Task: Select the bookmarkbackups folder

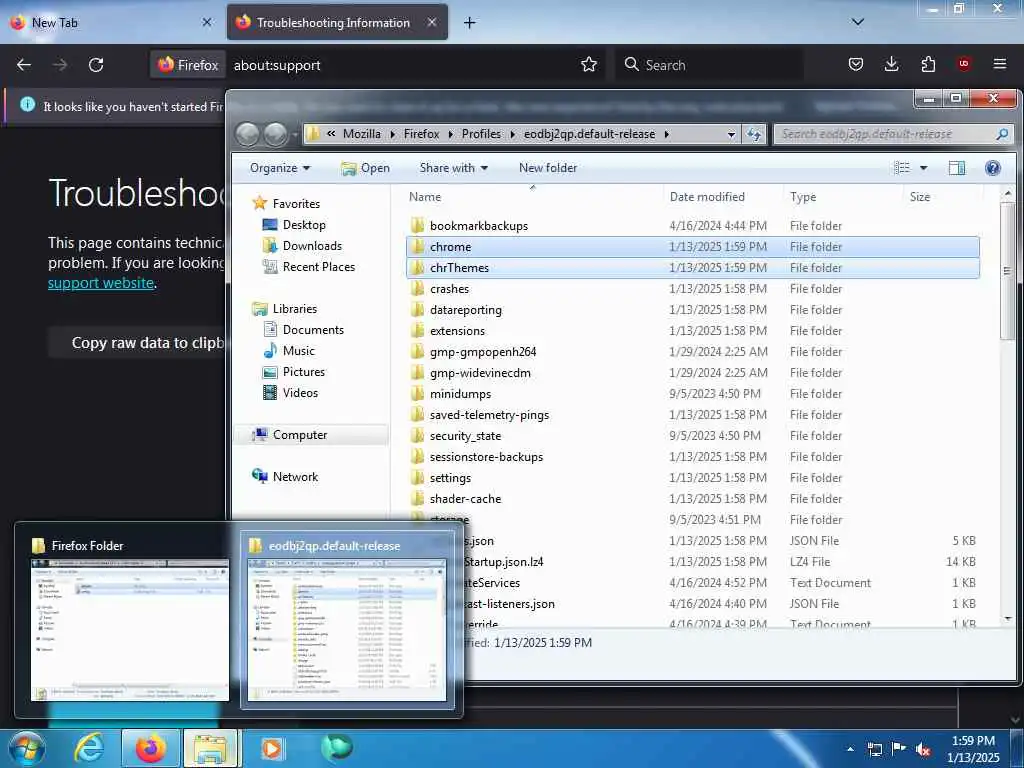Action: point(692,226)
